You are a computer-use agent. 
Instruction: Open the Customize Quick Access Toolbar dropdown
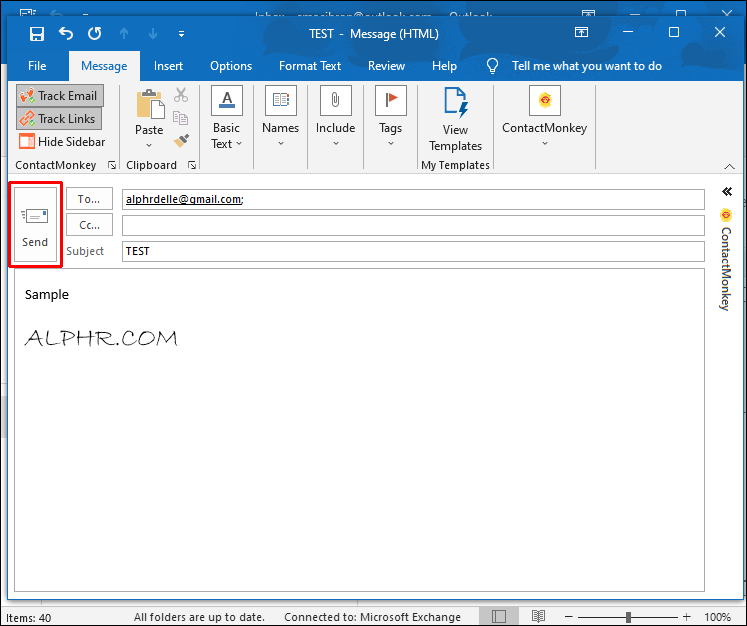tap(182, 34)
